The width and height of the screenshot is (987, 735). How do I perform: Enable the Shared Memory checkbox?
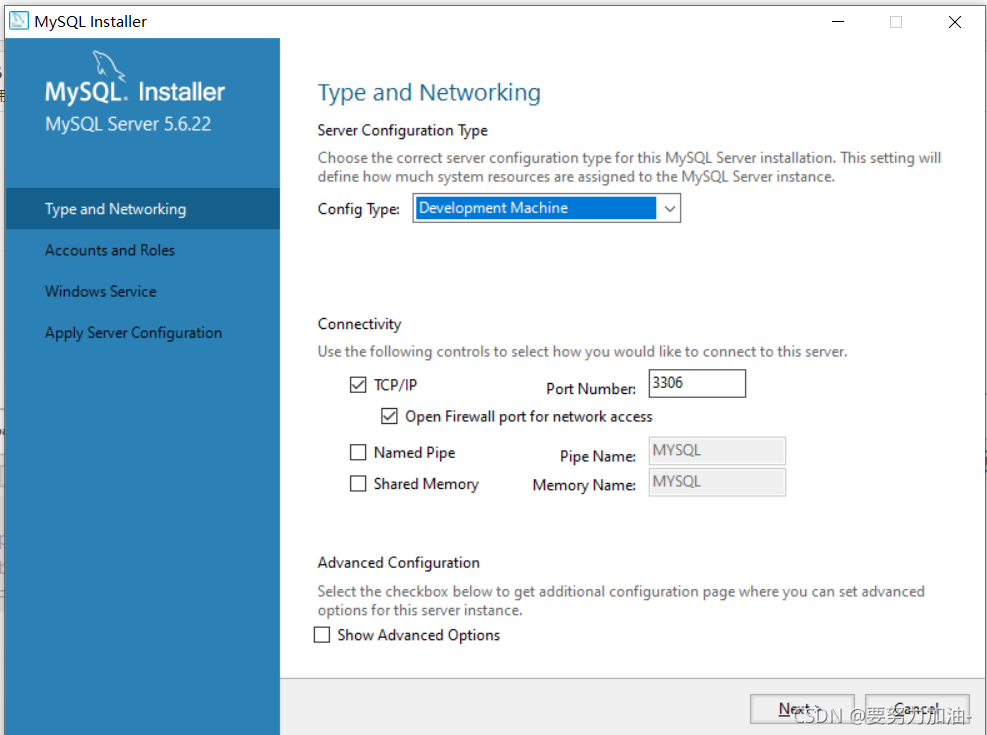[x=358, y=483]
